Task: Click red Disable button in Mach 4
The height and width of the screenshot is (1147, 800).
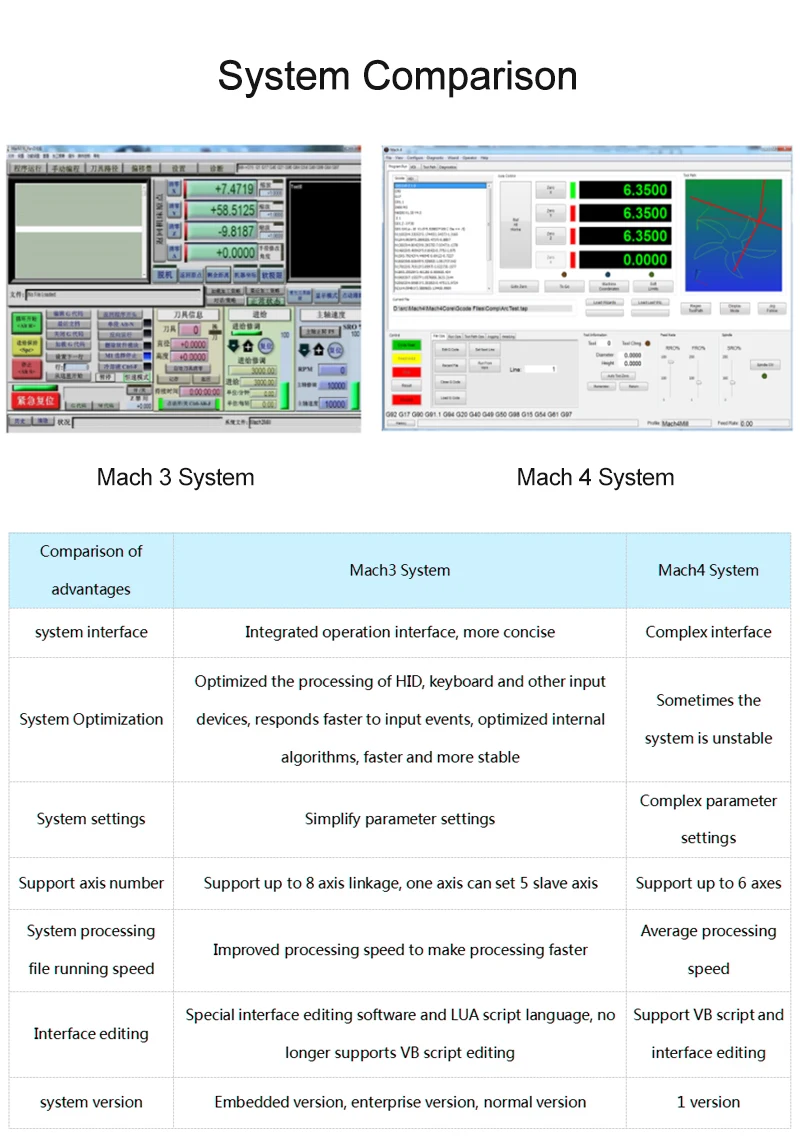Action: (407, 399)
